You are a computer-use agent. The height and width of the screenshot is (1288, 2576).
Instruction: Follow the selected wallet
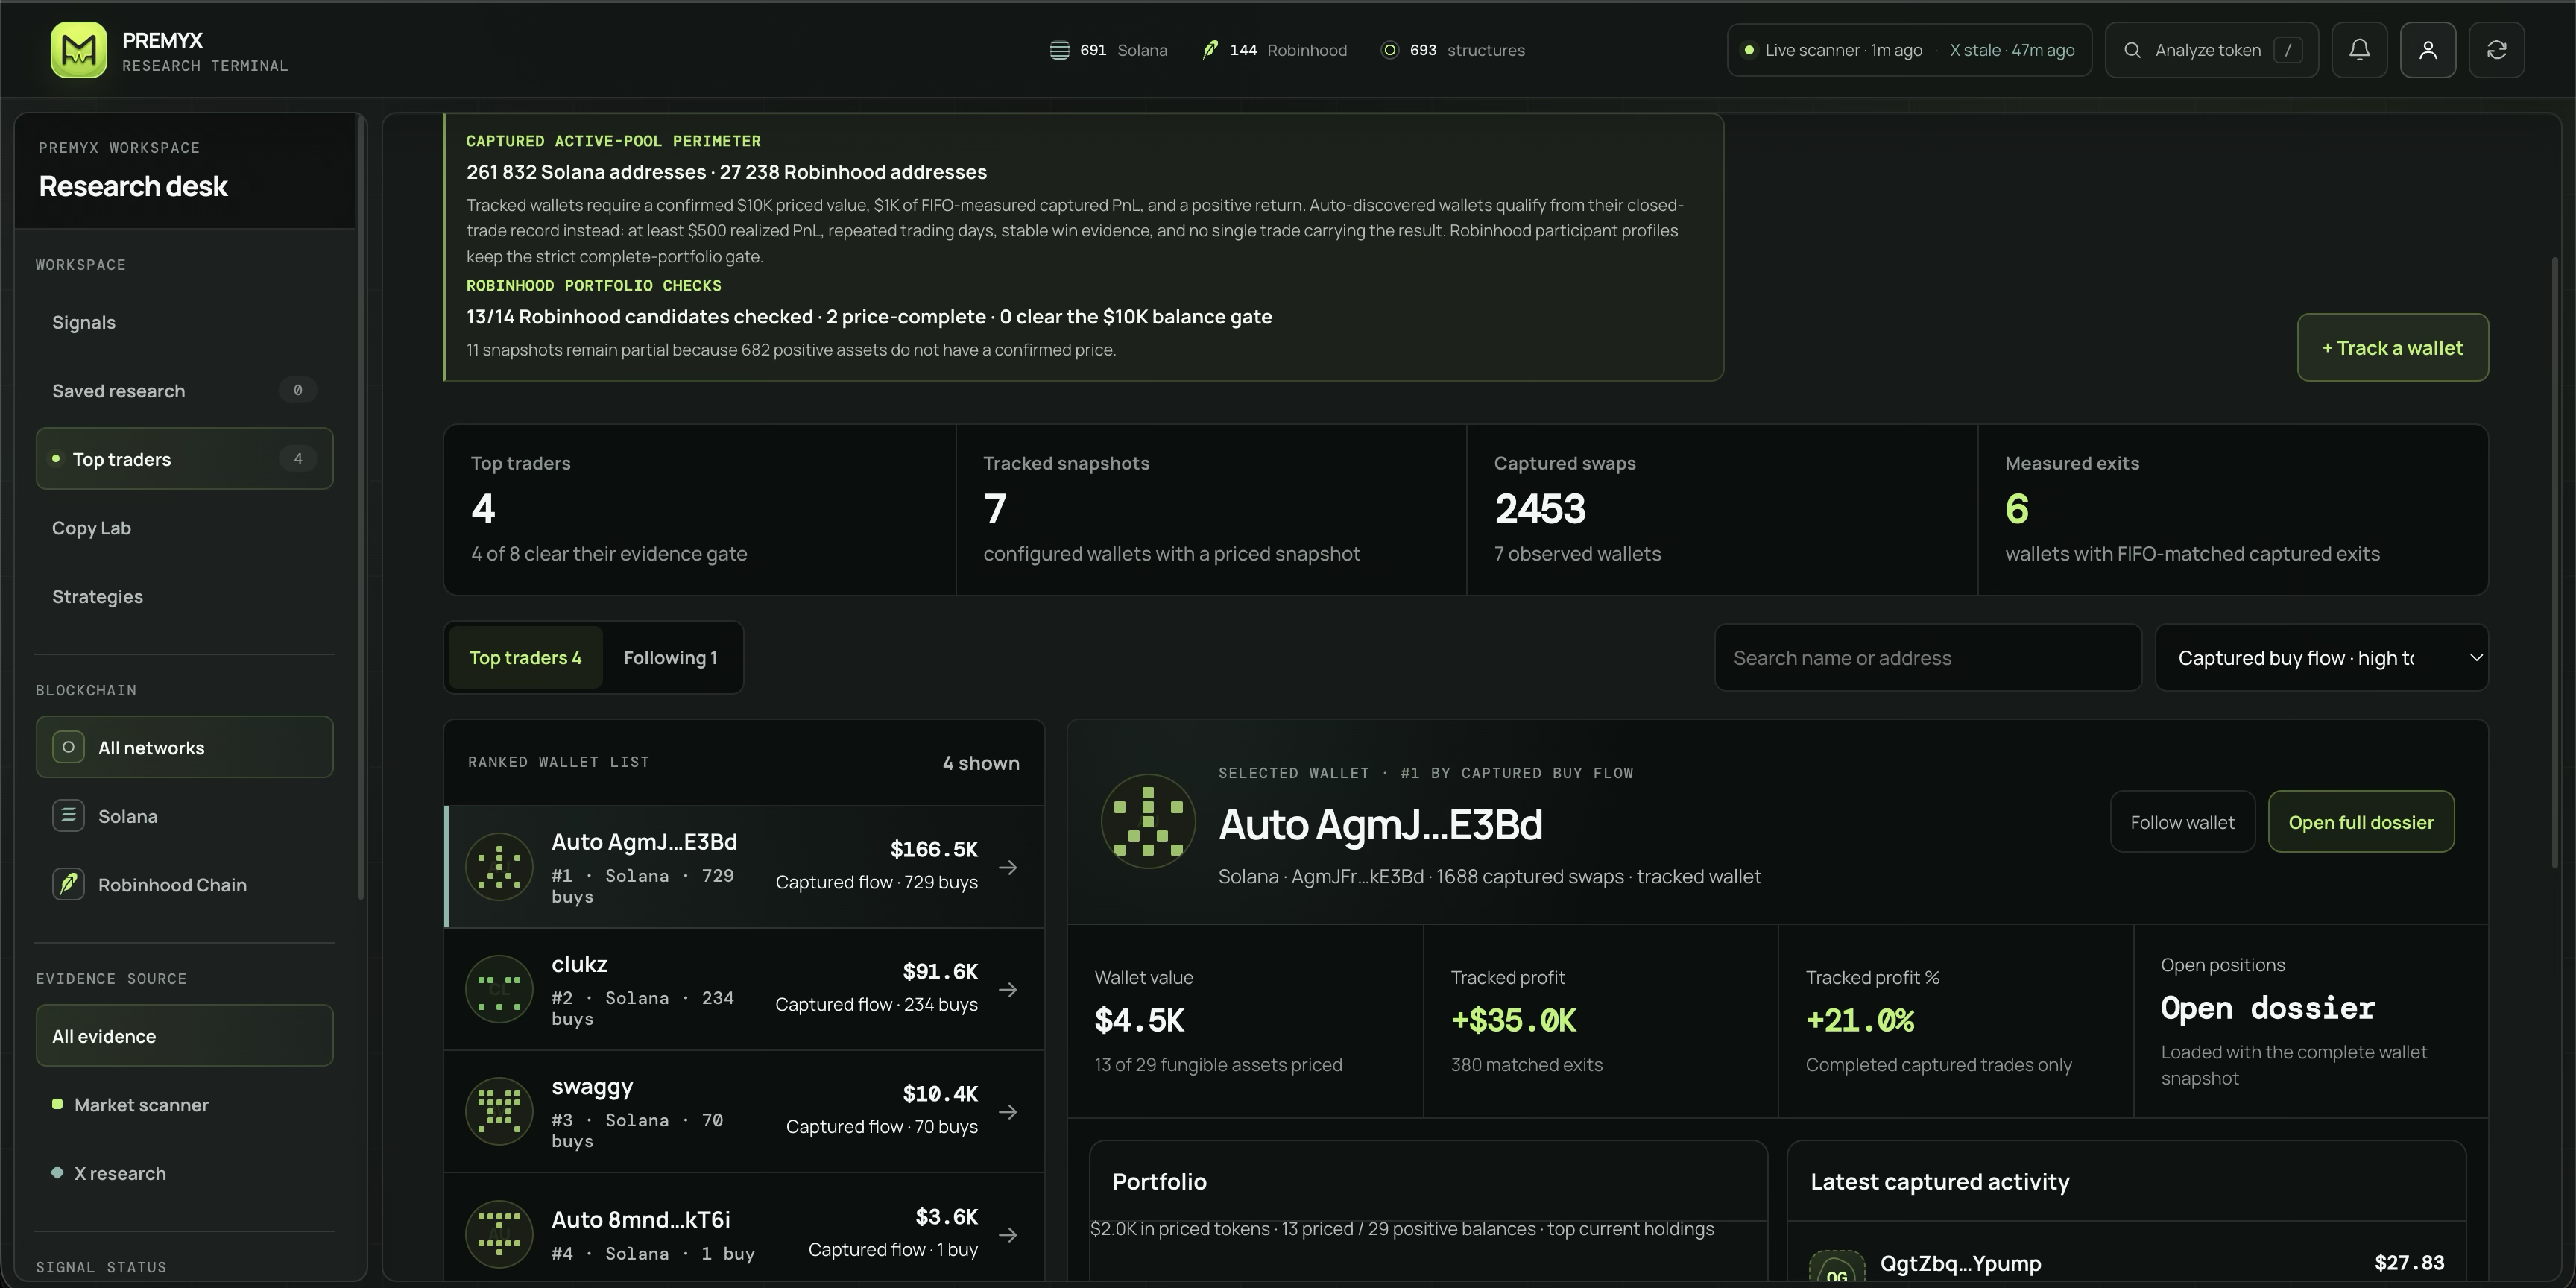point(2182,822)
